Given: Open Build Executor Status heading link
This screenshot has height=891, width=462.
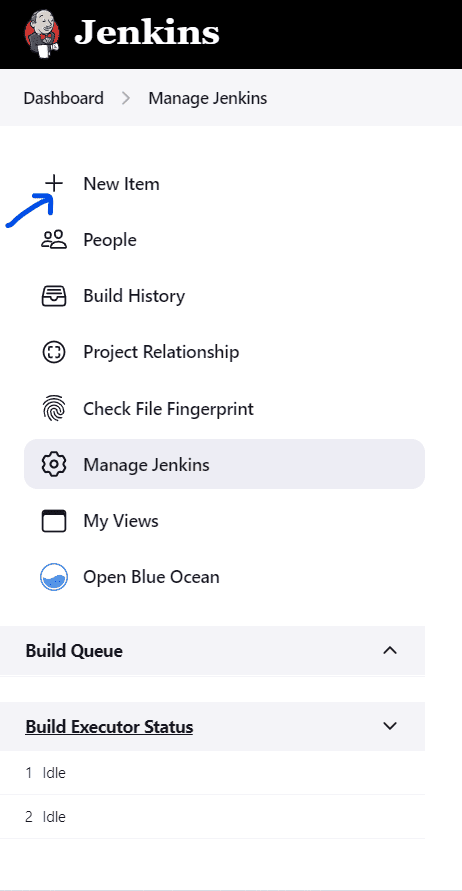Looking at the screenshot, I should 109,727.
